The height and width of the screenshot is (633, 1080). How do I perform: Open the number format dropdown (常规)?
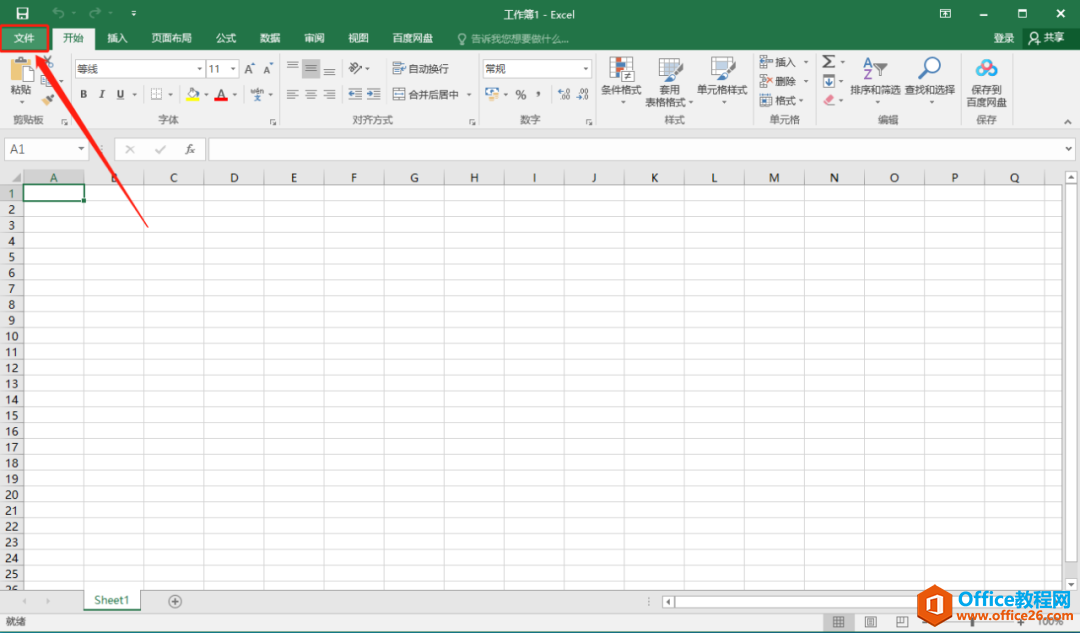(x=586, y=69)
